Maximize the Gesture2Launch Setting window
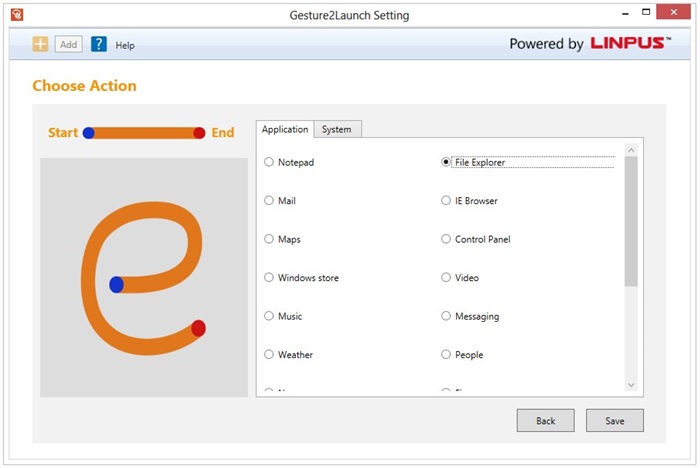 (646, 12)
